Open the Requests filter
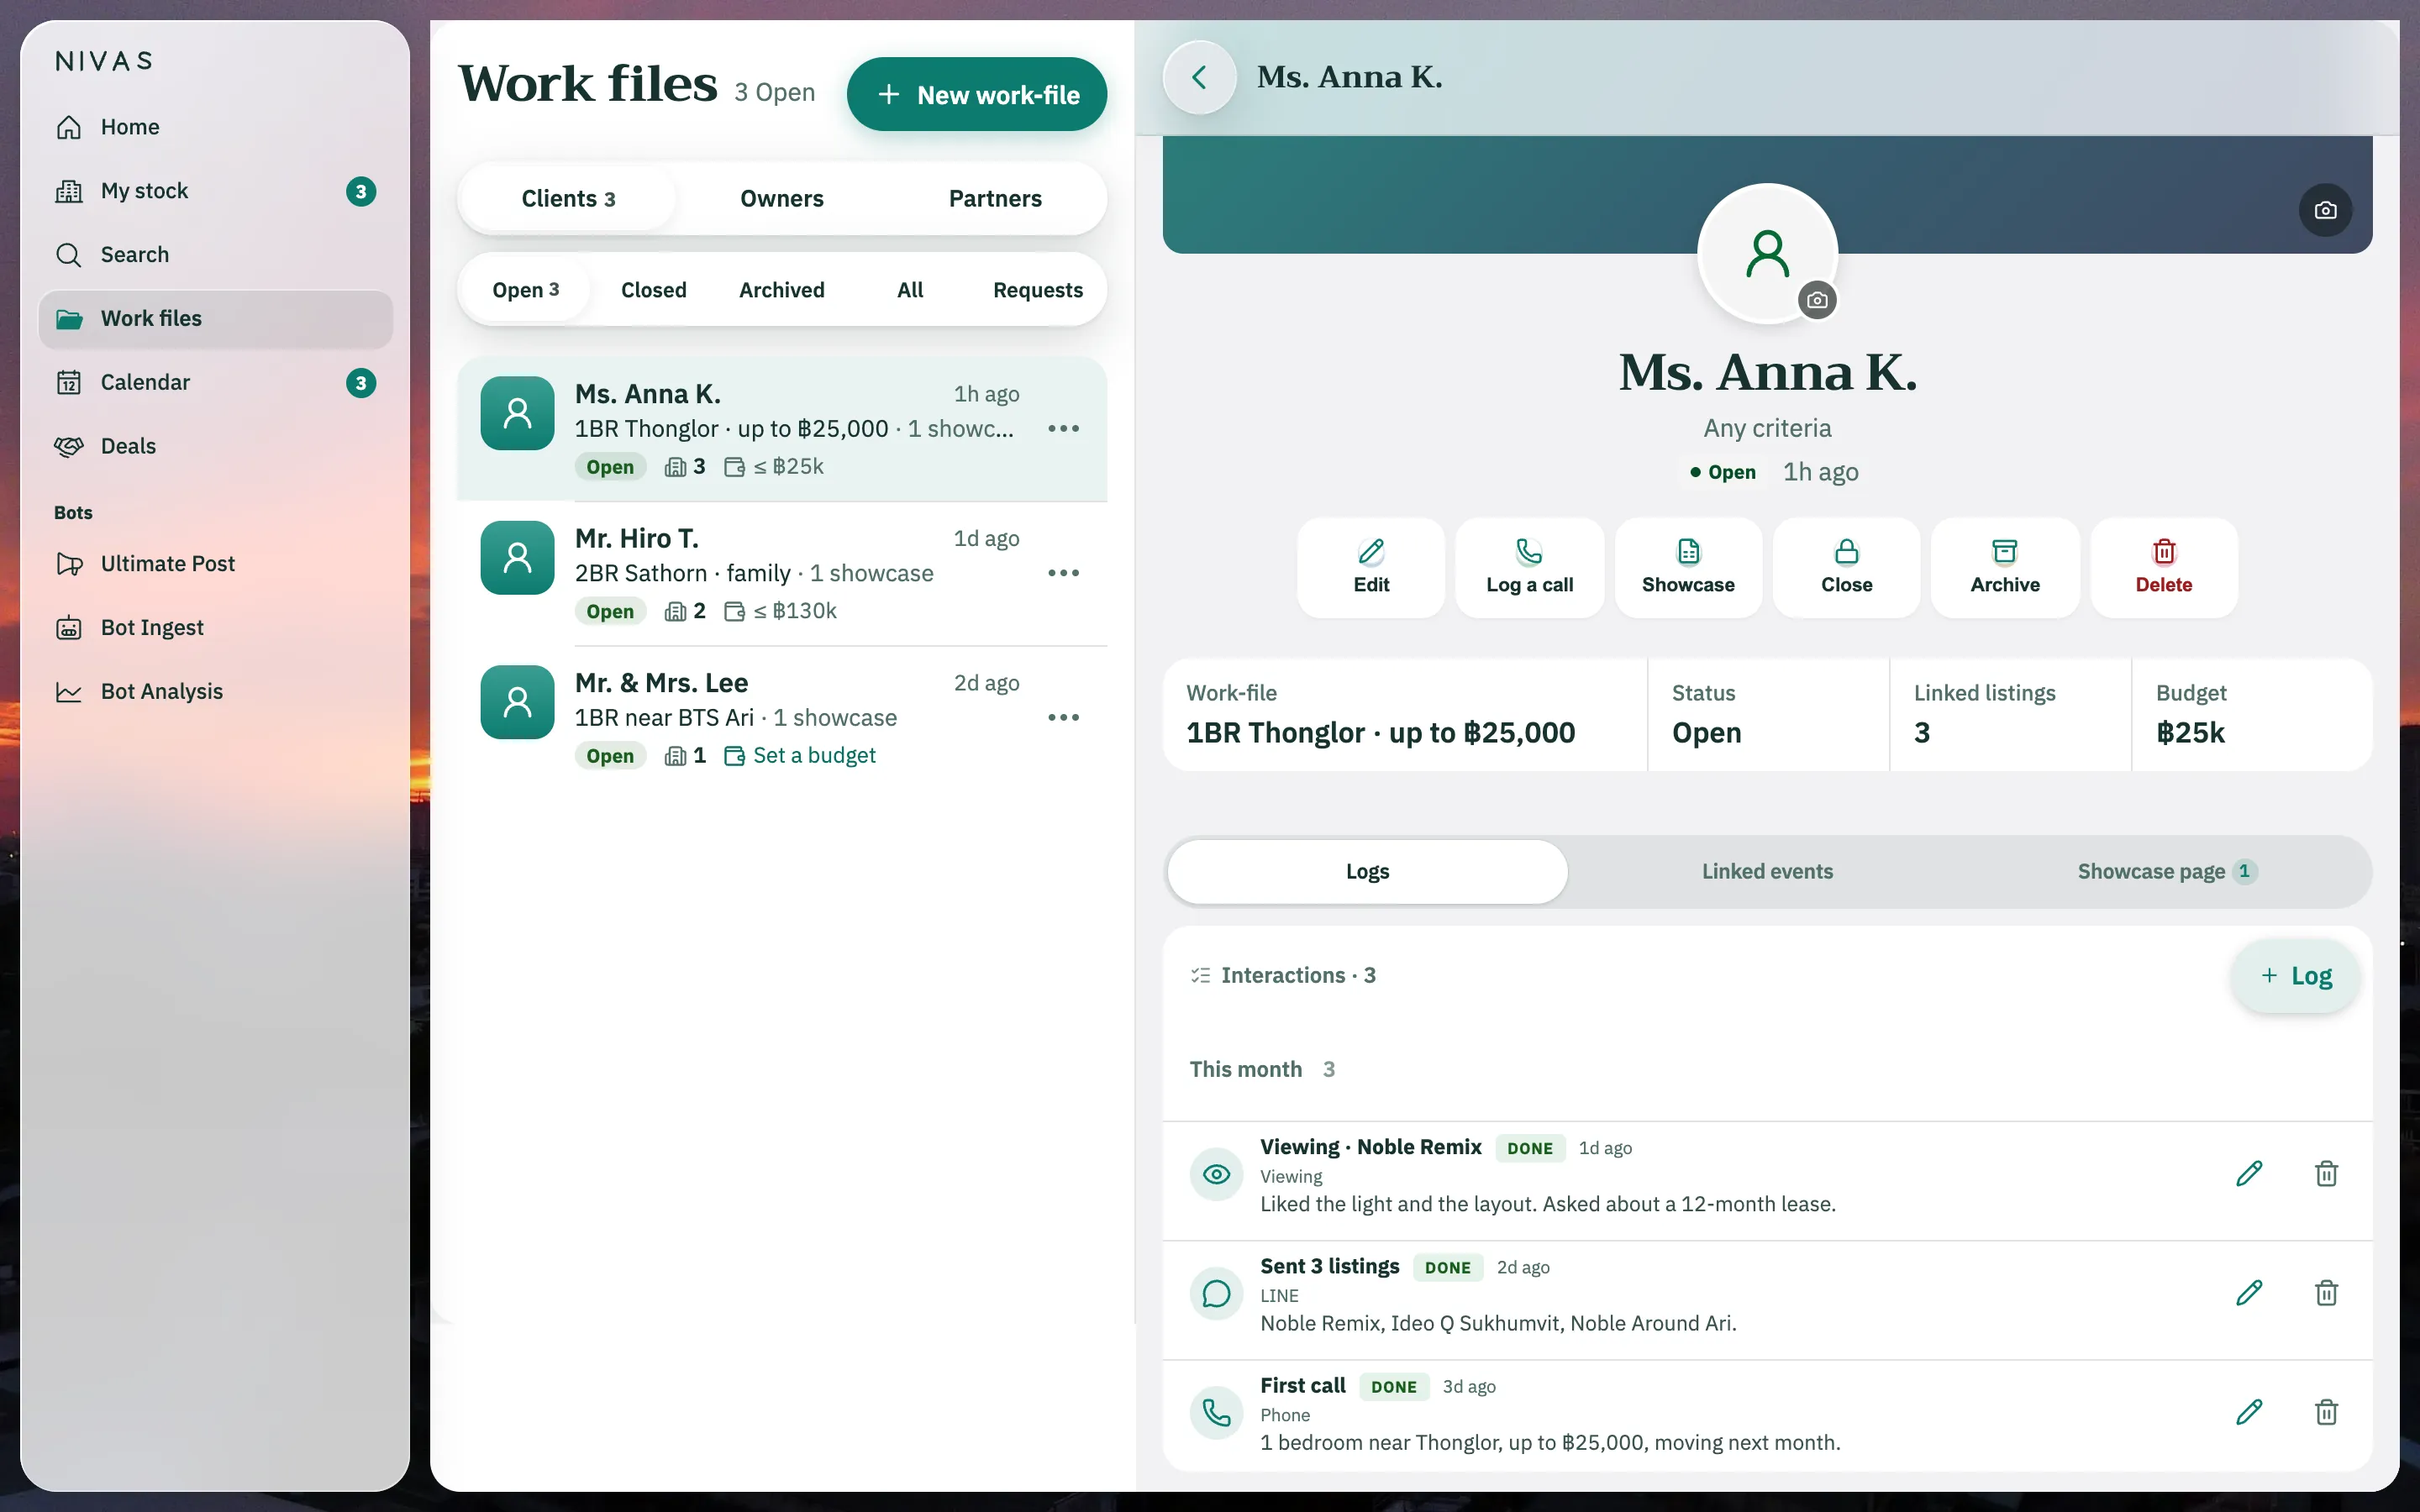2420x1512 pixels. click(x=1038, y=290)
